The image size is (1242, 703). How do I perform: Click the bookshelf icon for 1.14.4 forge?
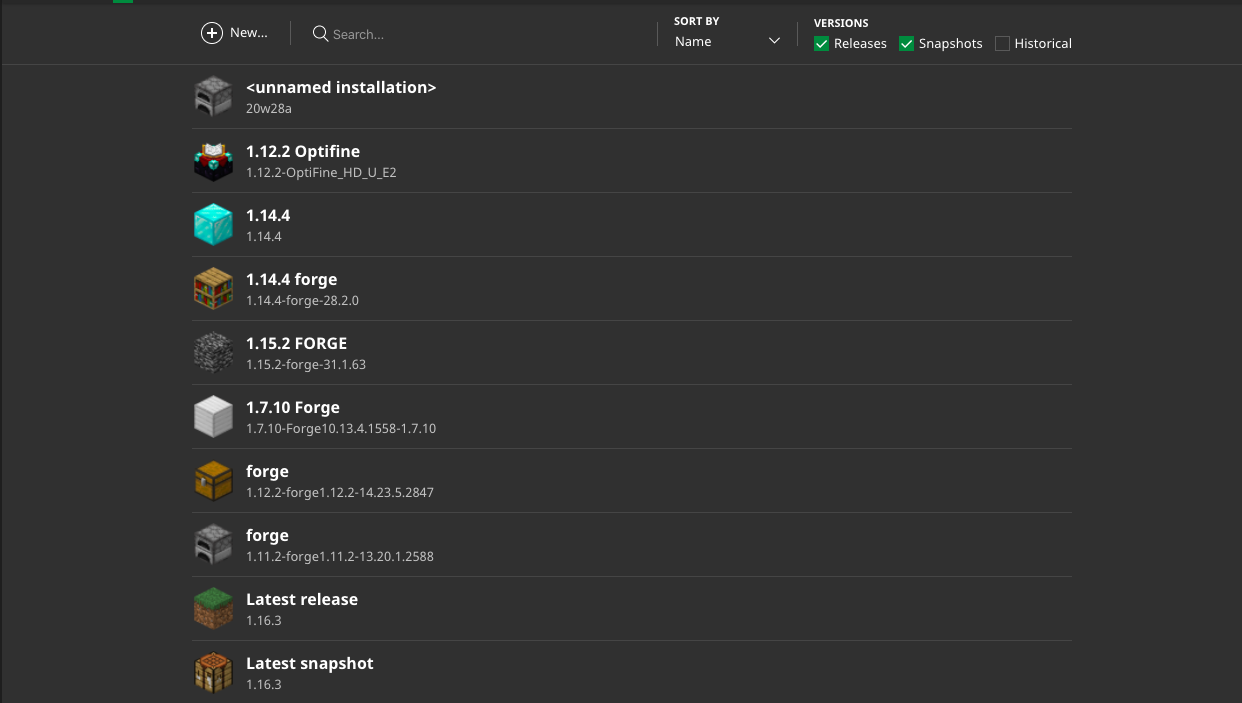213,288
